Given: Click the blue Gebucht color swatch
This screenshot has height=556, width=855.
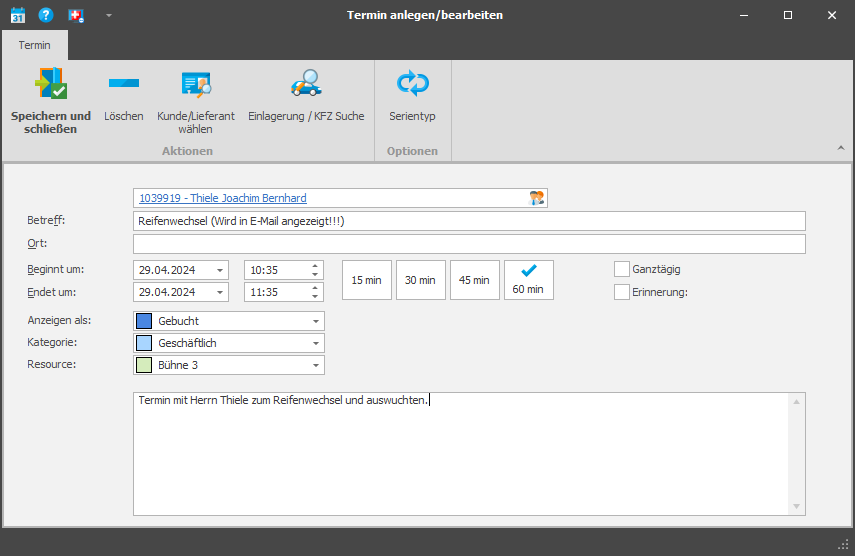Looking at the screenshot, I should click(x=144, y=321).
